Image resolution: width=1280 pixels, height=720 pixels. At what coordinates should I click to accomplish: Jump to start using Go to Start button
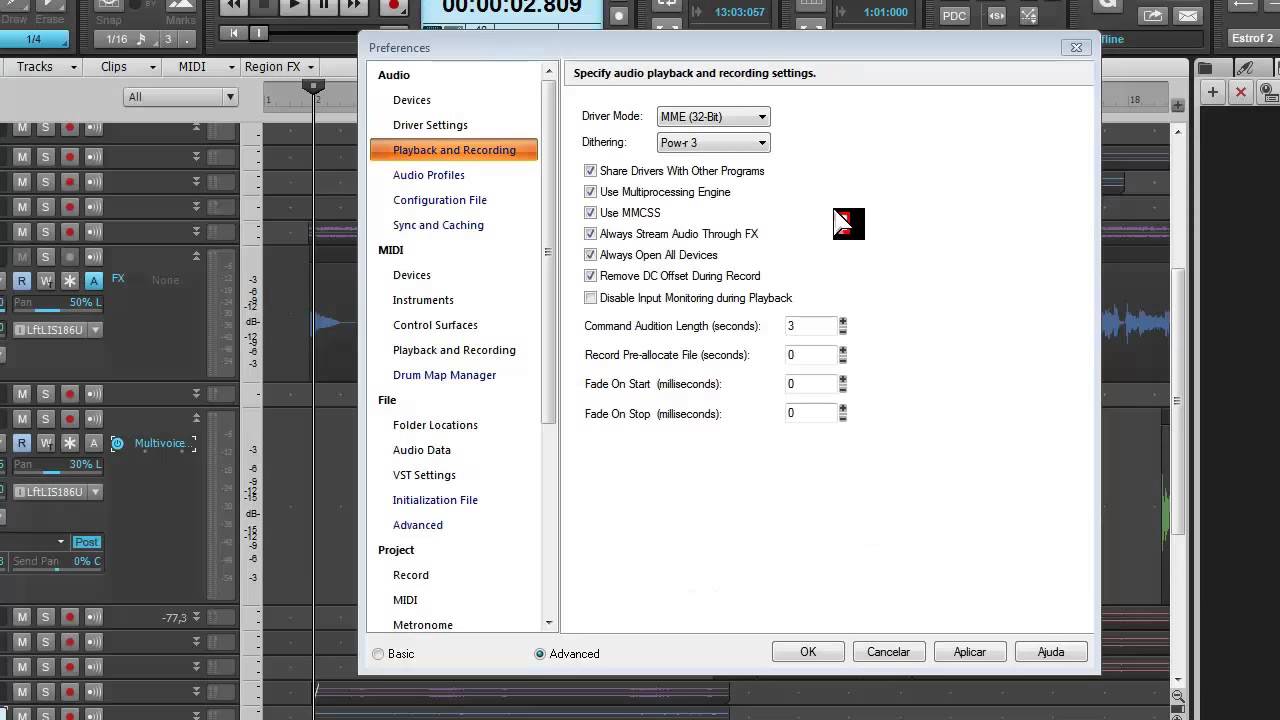(235, 33)
